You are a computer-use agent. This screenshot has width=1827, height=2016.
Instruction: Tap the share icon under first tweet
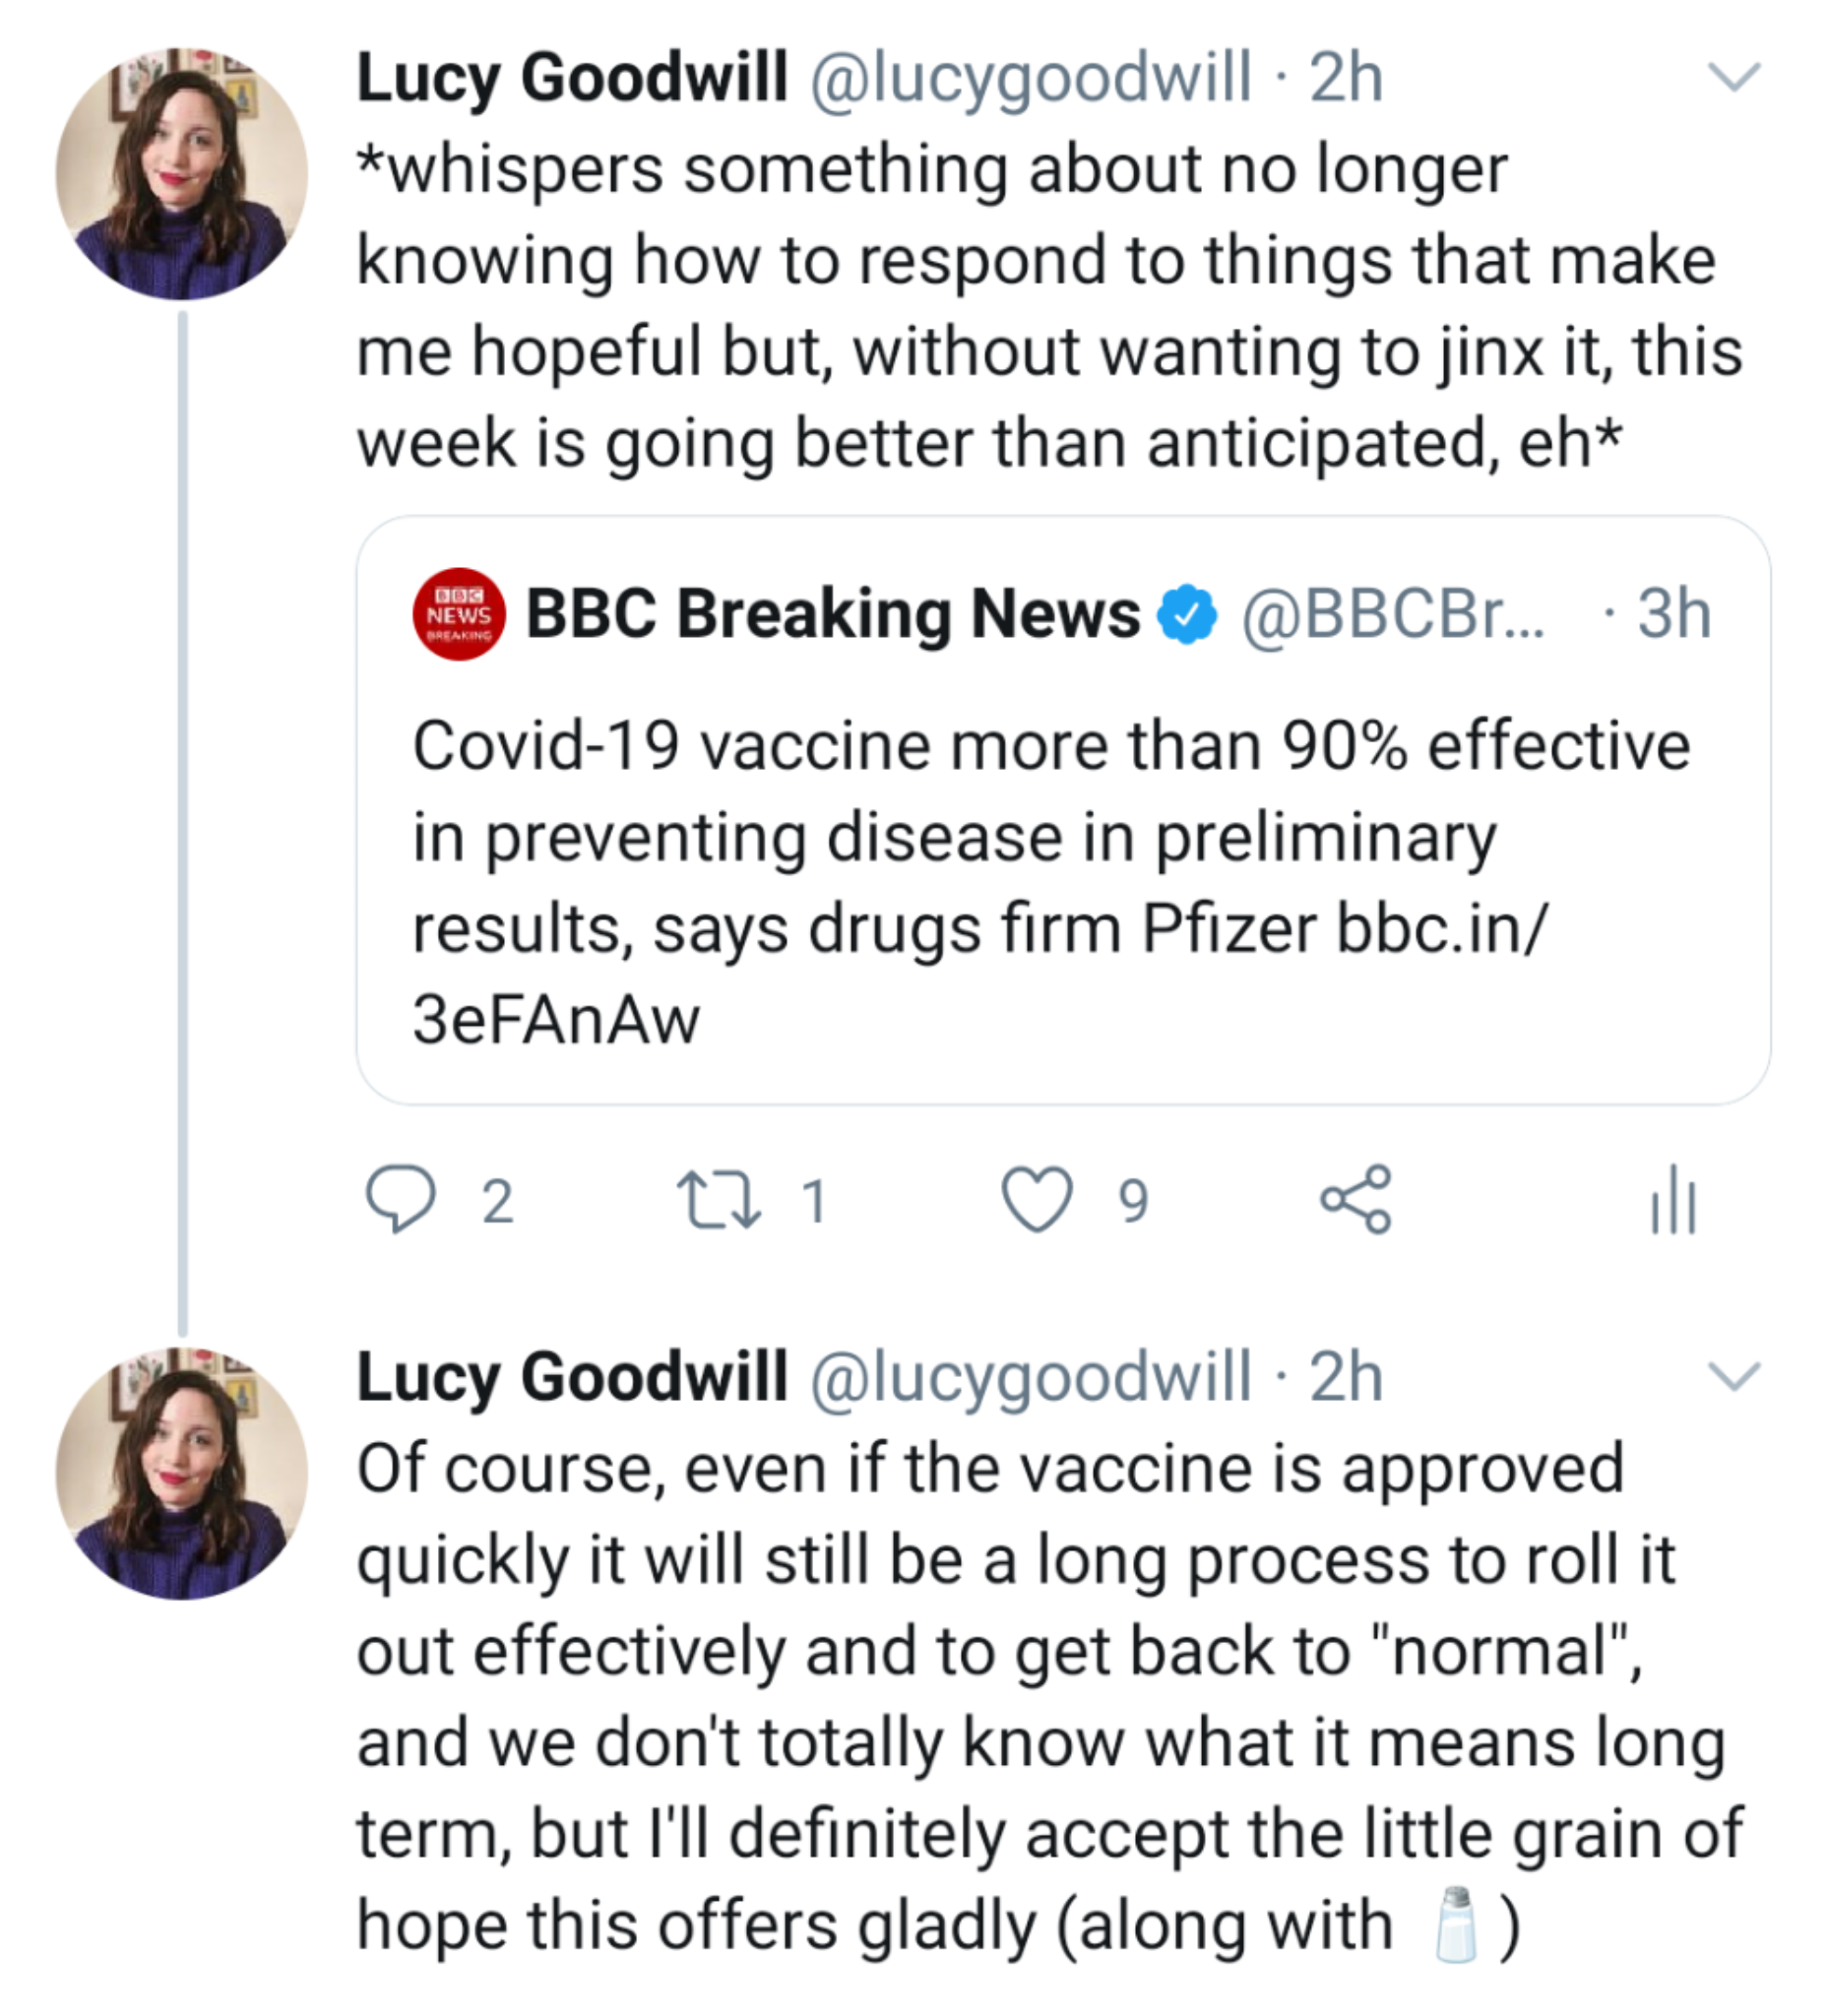tap(1355, 1199)
